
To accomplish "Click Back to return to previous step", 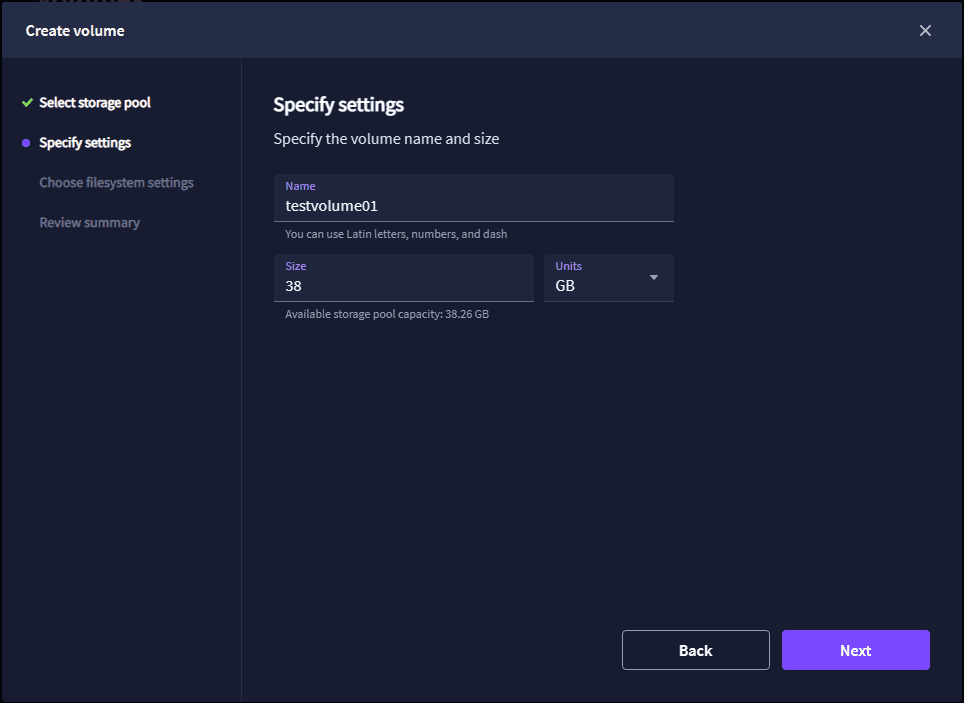I will click(695, 650).
